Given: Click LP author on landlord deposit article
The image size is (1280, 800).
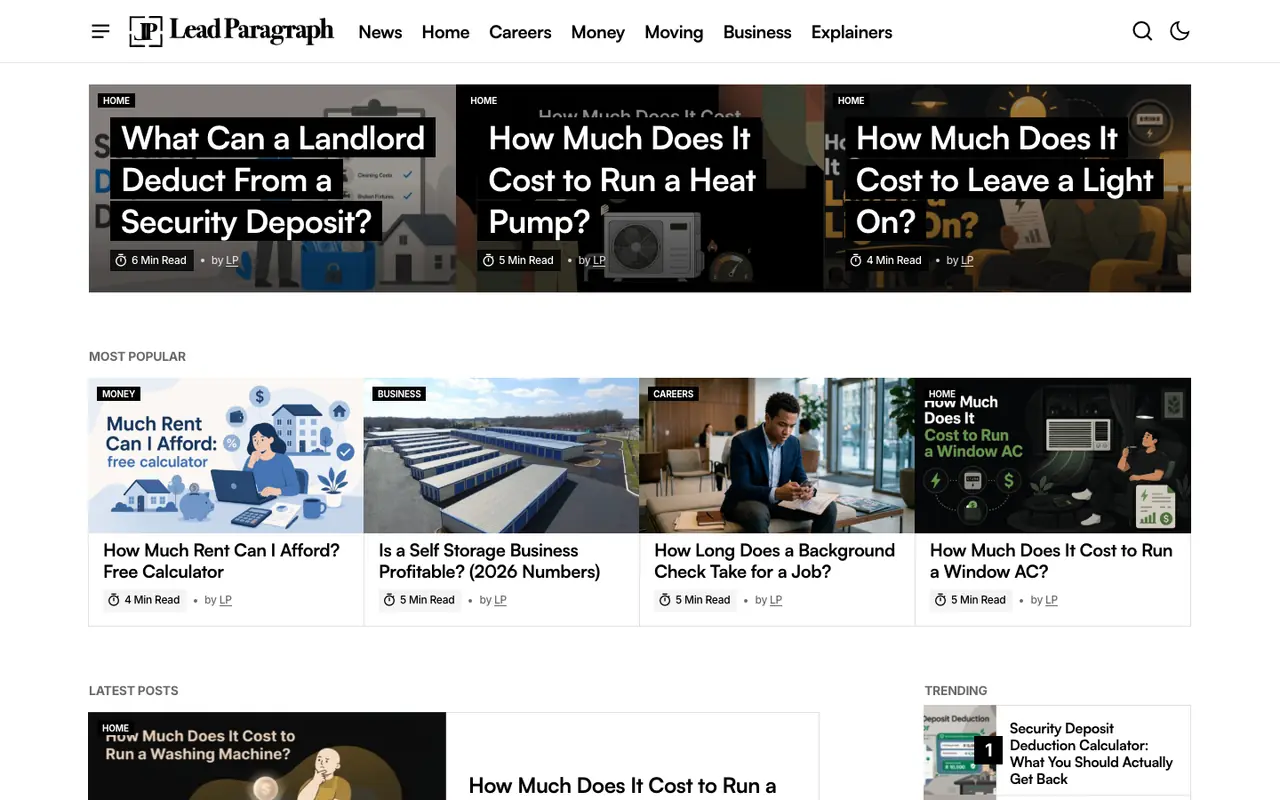Looking at the screenshot, I should (232, 260).
